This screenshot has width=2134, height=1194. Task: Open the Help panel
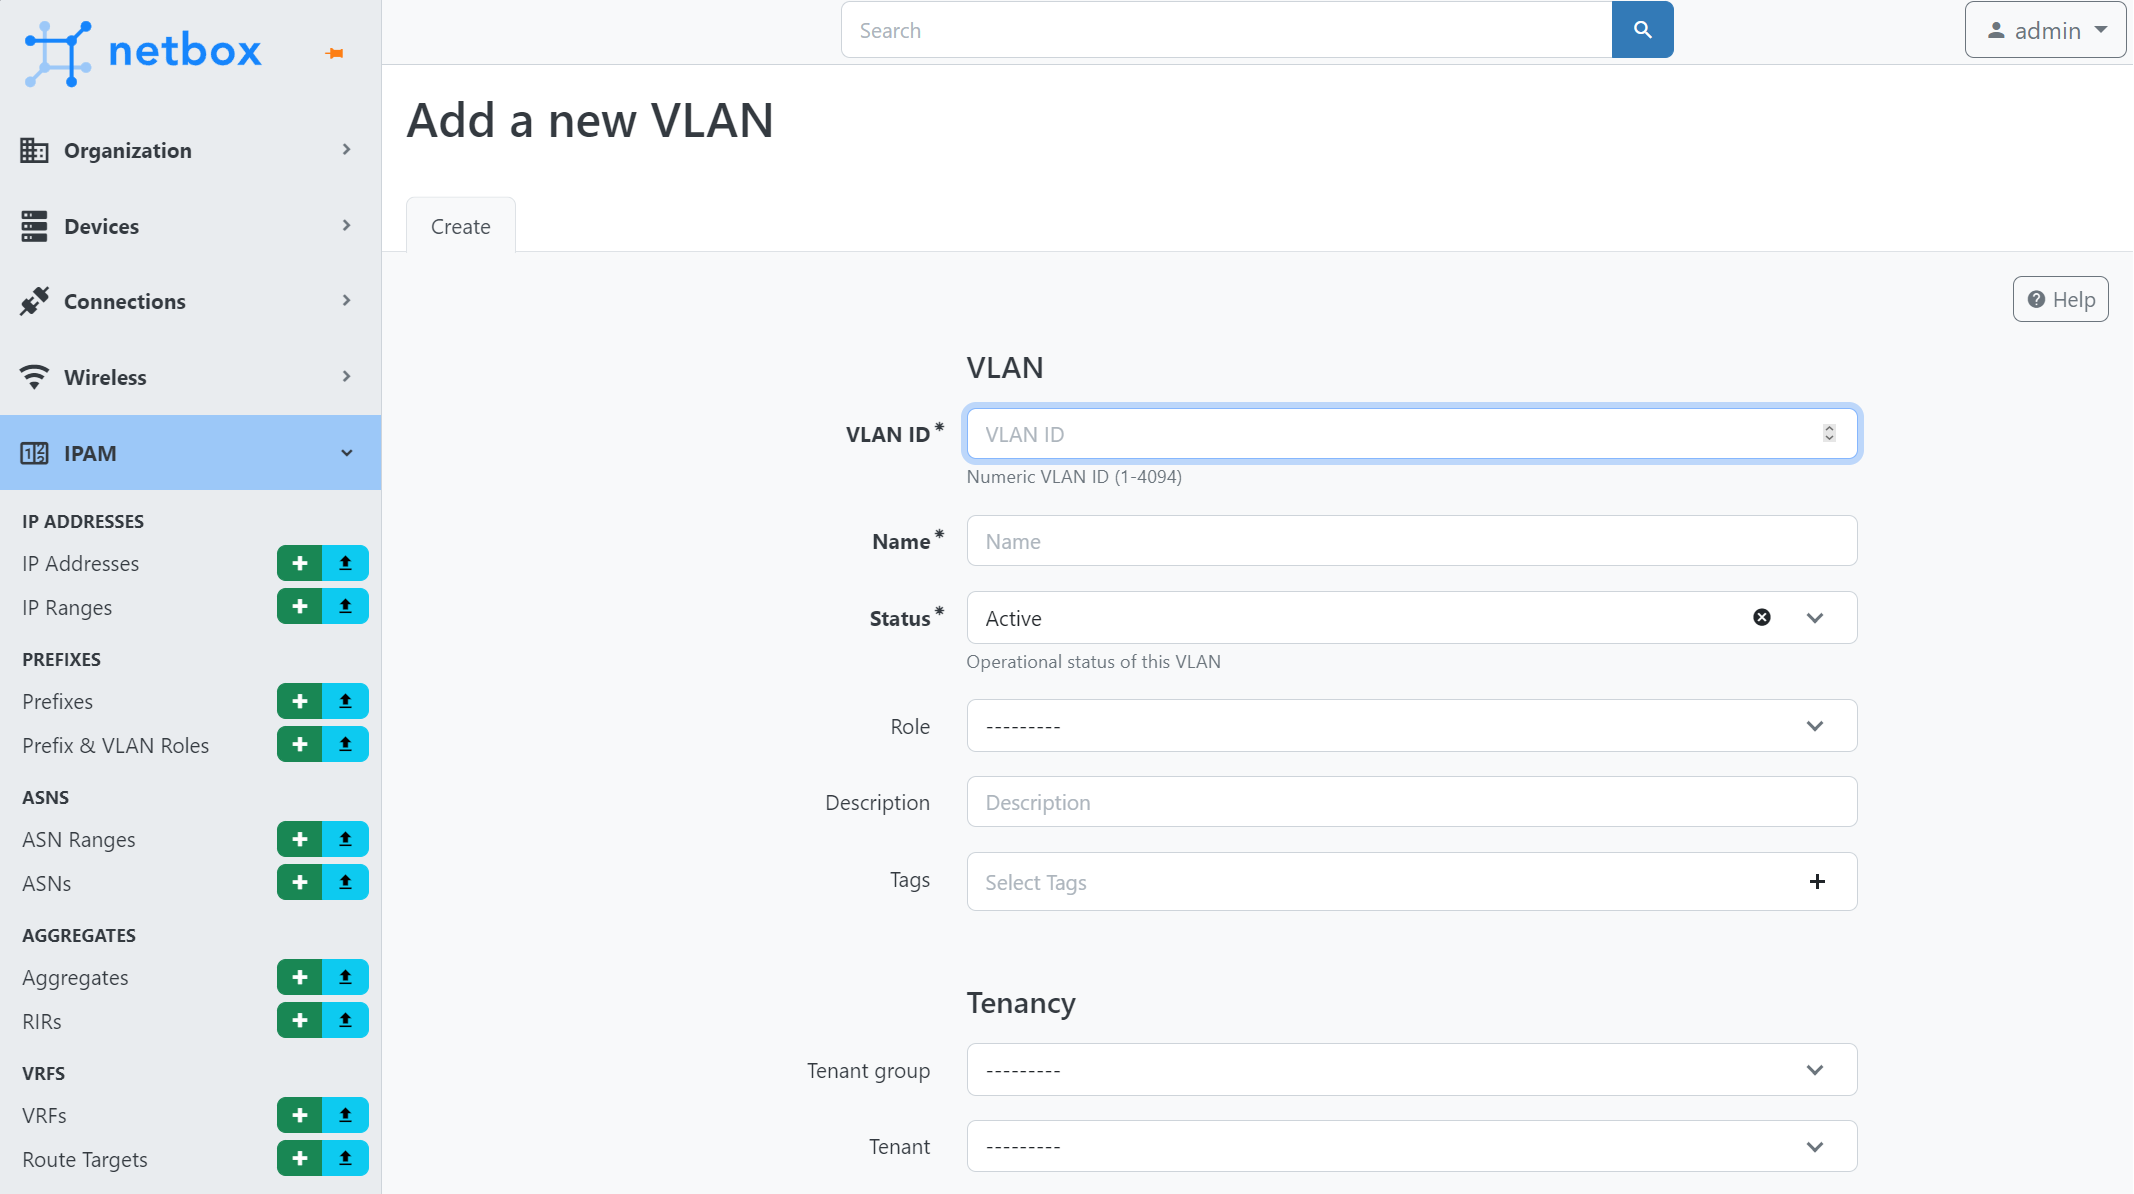[2060, 299]
